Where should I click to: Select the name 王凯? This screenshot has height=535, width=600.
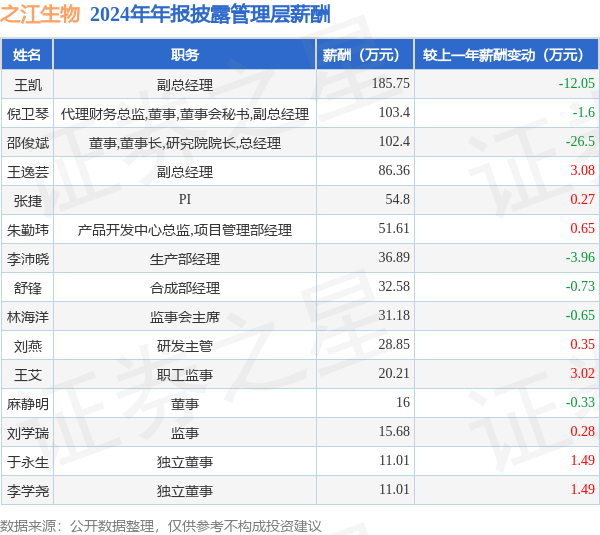click(28, 85)
